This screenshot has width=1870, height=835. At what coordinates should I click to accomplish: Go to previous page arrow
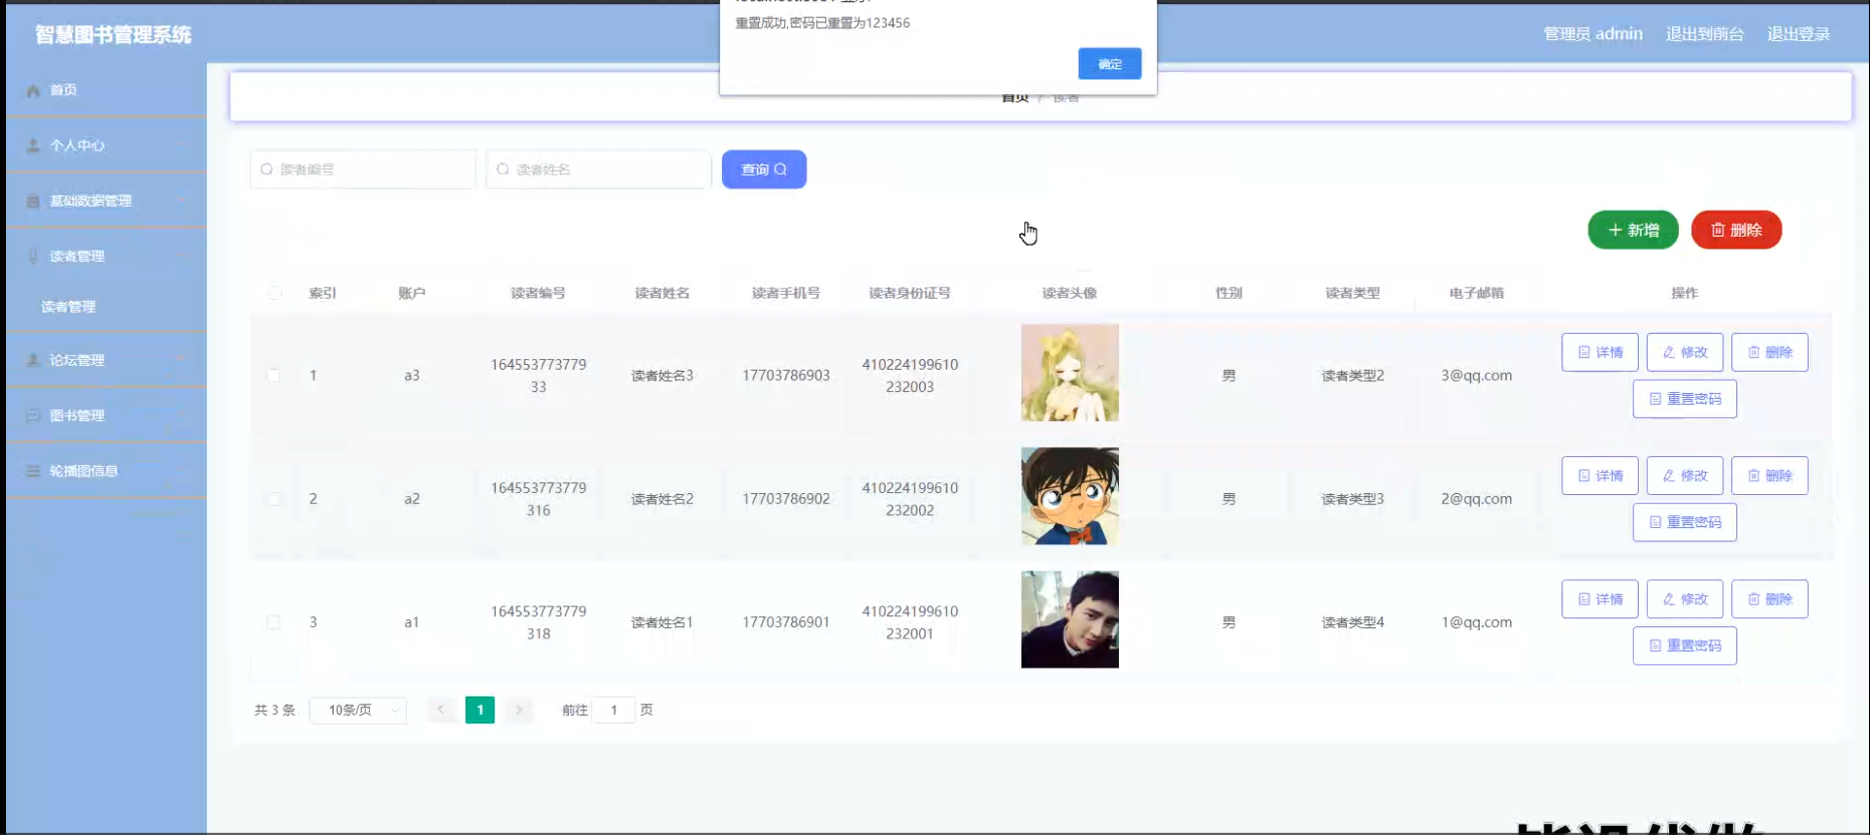441,710
